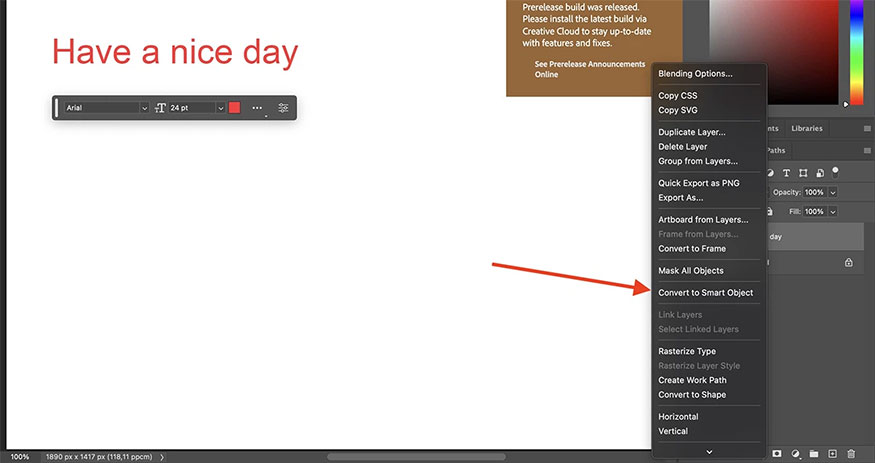Create a new group folder
Image resolution: width=875 pixels, height=463 pixels.
814,454
